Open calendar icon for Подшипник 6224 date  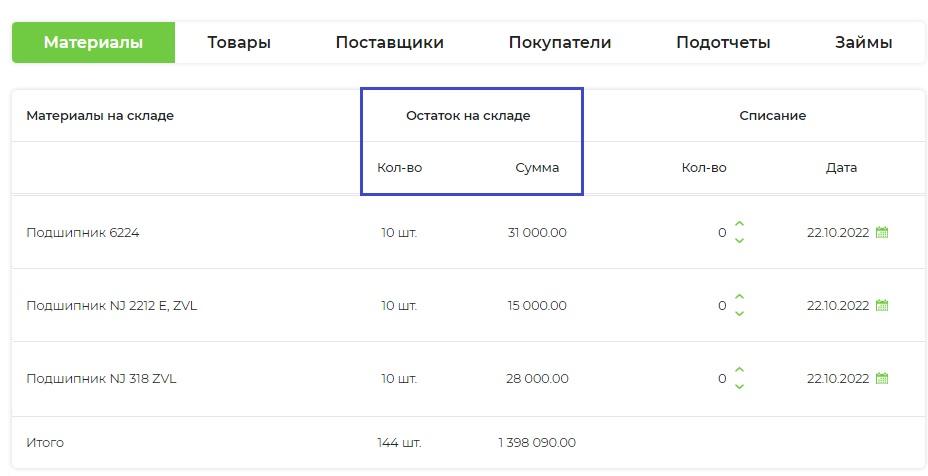882,233
